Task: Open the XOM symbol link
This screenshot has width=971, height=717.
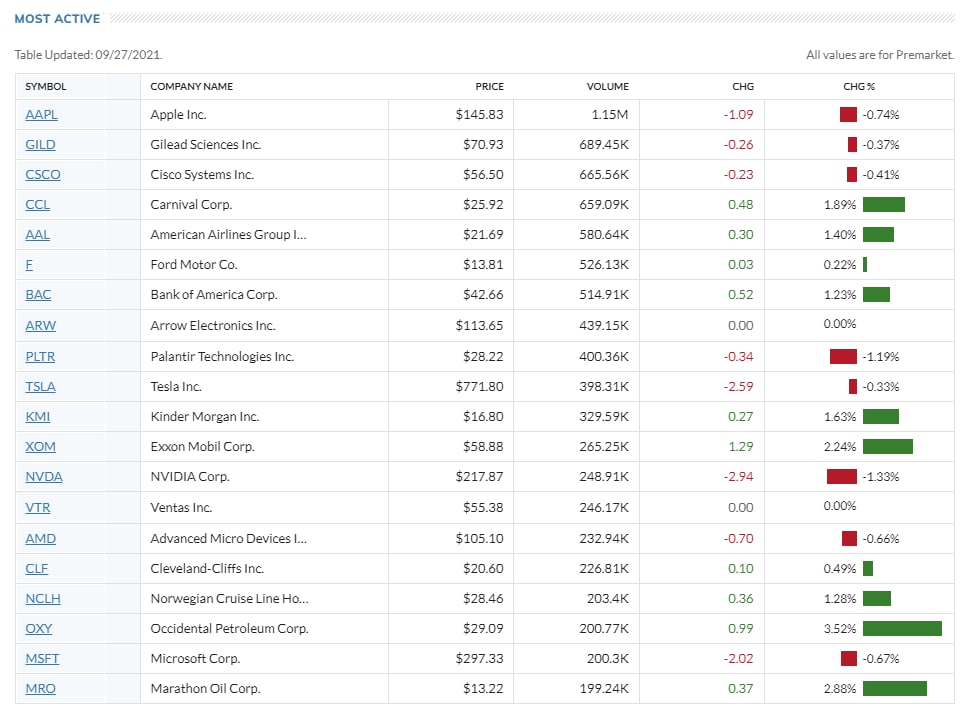Action: point(40,446)
